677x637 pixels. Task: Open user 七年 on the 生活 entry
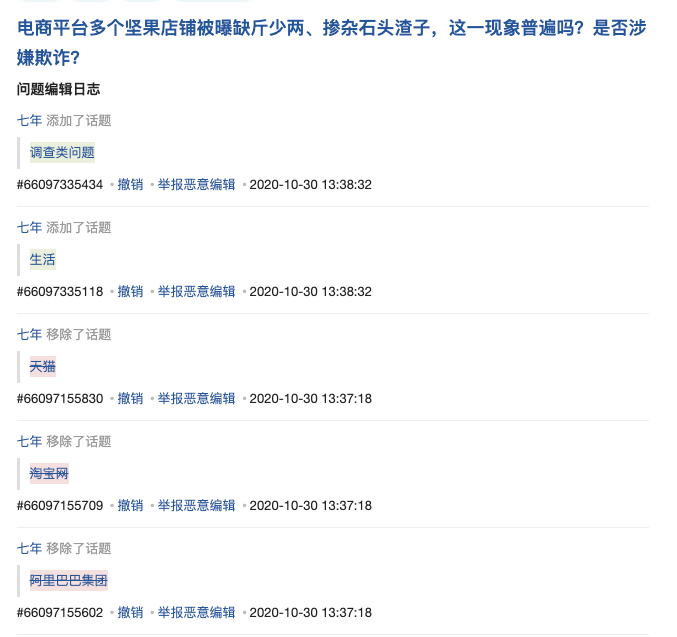29,227
